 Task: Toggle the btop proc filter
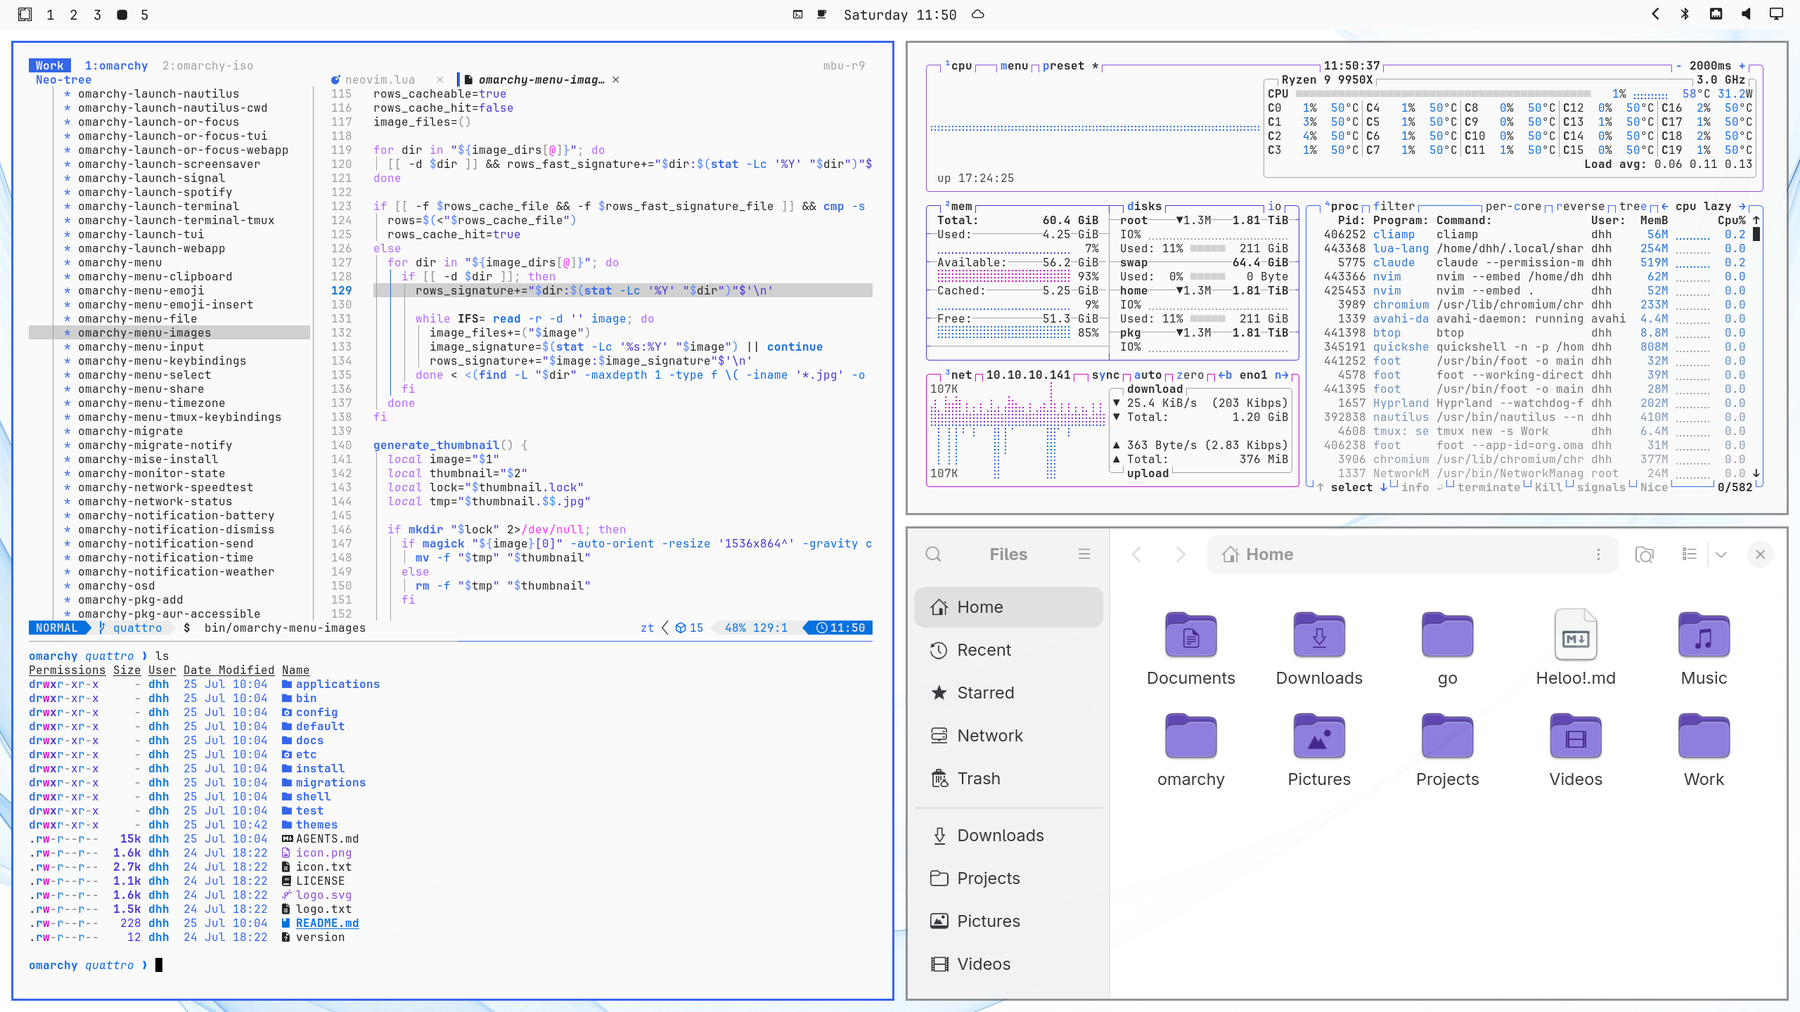pyautogui.click(x=1394, y=206)
